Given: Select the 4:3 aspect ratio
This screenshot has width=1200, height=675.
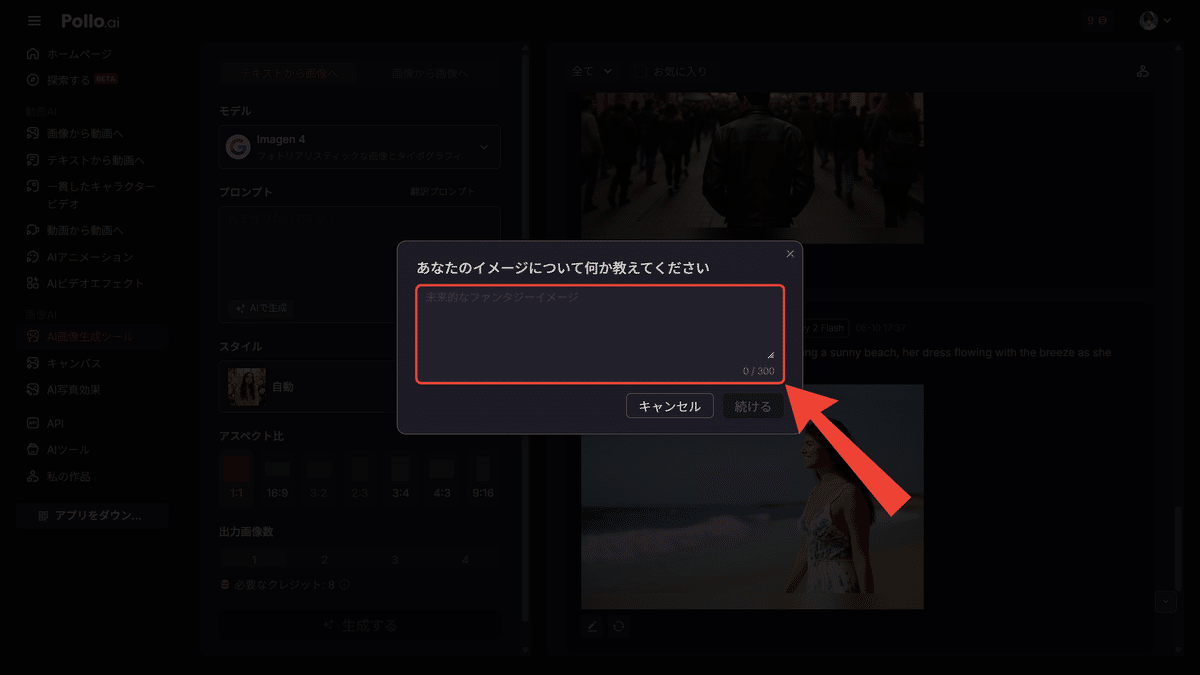Looking at the screenshot, I should pos(442,477).
